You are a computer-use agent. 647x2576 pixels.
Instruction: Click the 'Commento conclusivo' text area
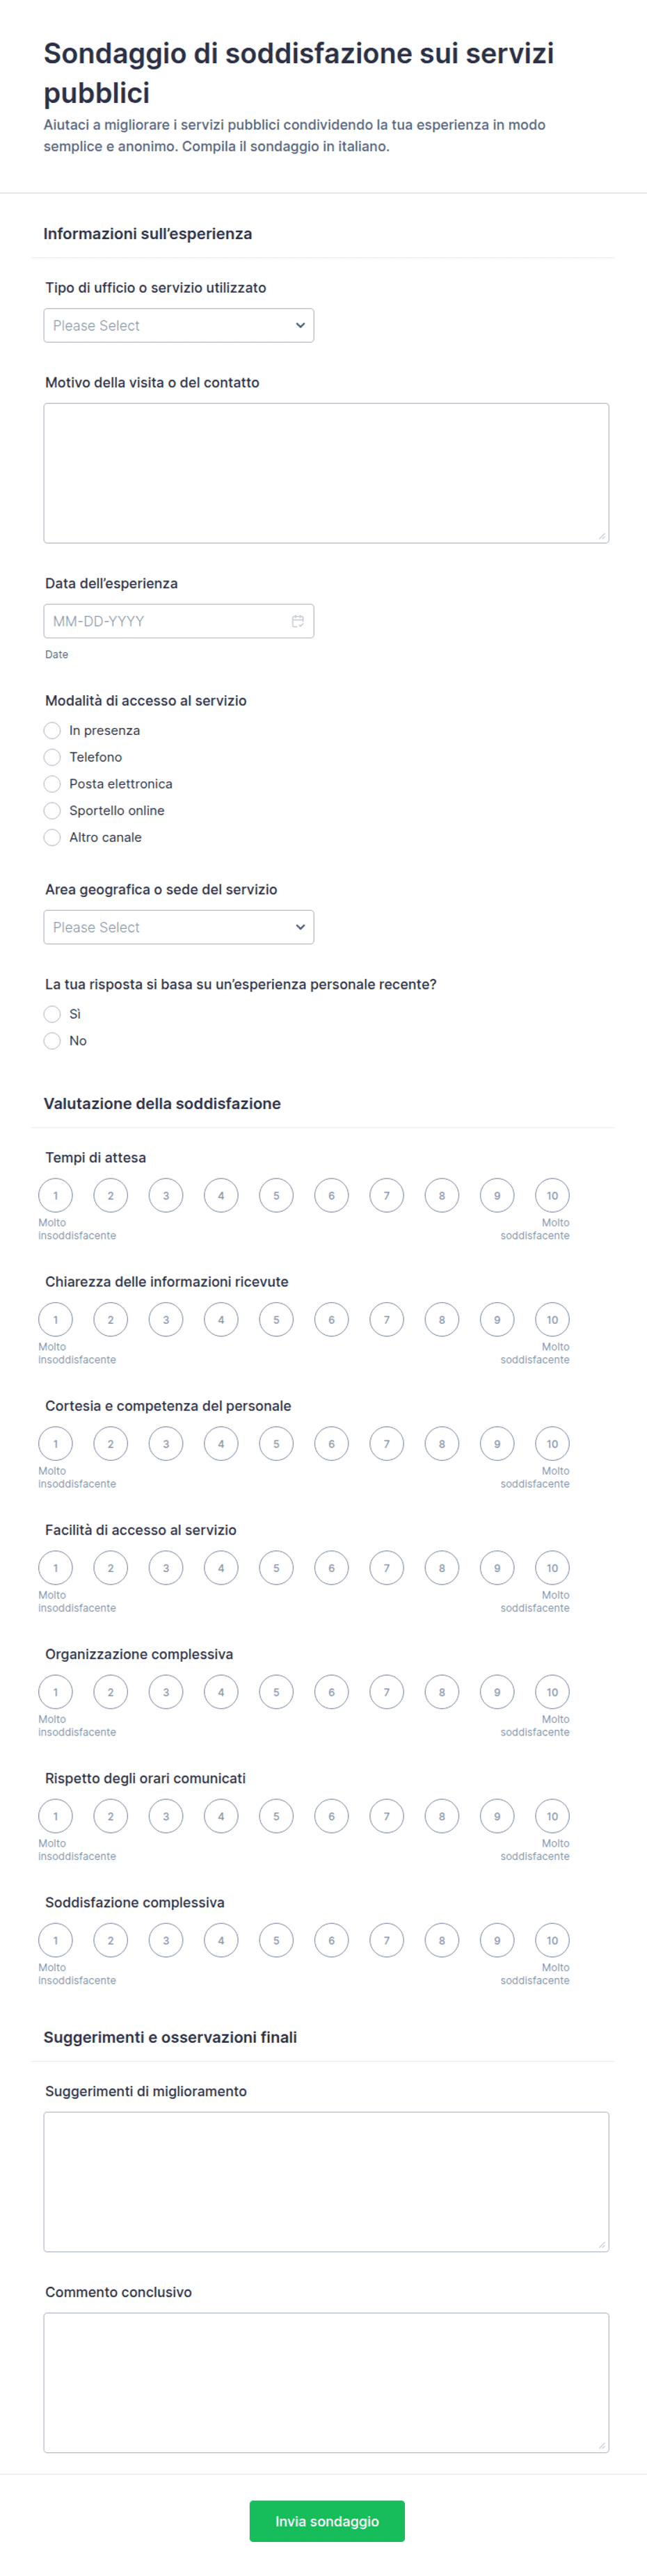click(326, 2382)
